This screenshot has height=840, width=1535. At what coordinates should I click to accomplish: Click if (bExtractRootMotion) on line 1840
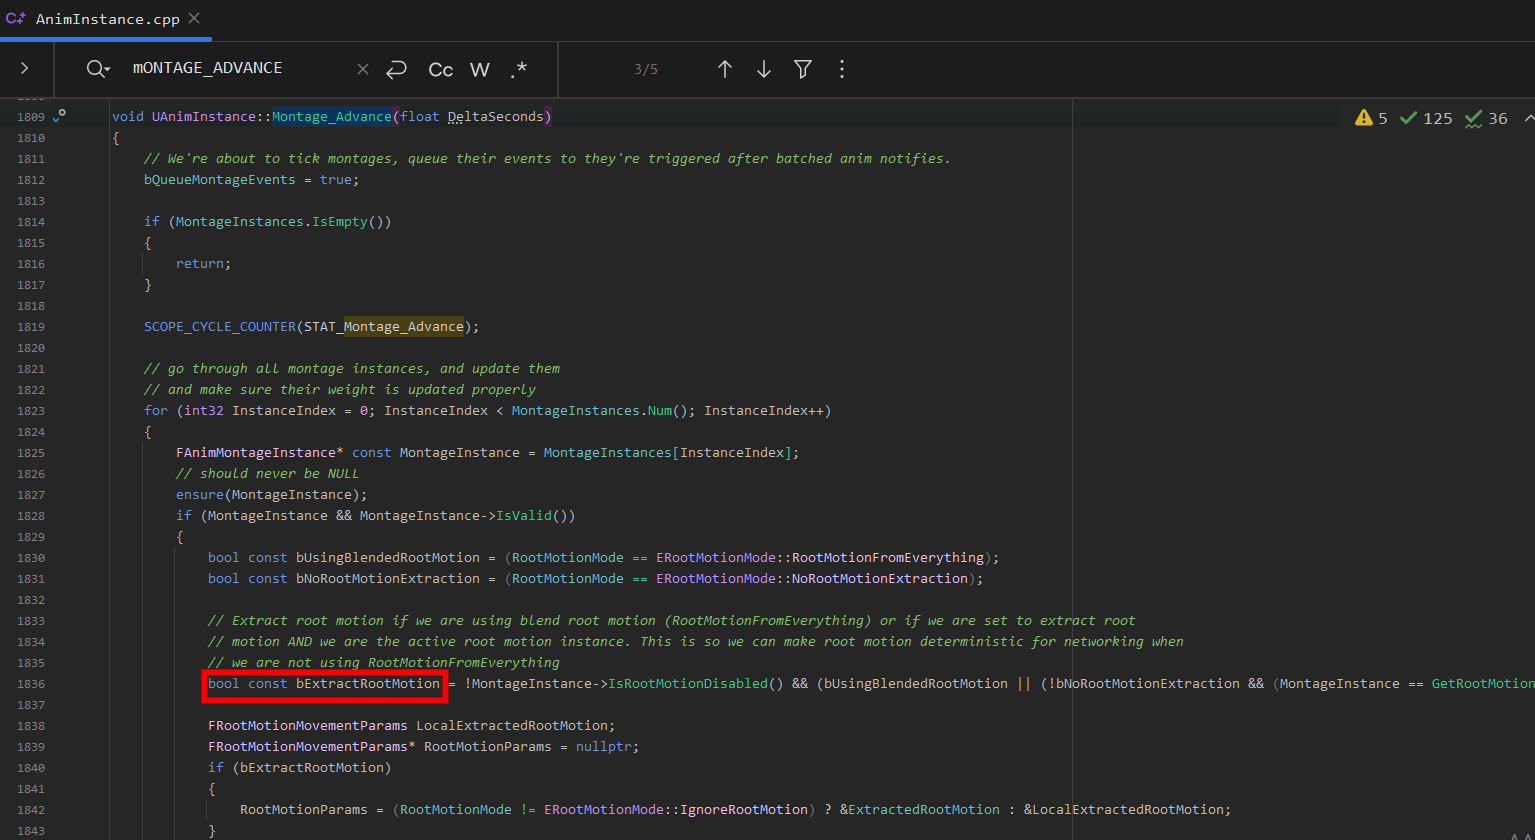[x=300, y=768]
